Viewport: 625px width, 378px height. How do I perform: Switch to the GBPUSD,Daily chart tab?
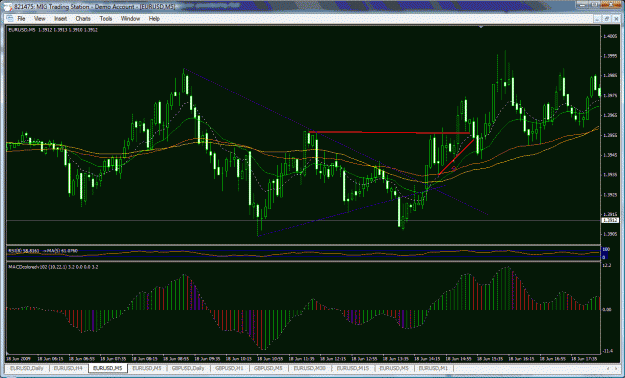tap(189, 368)
